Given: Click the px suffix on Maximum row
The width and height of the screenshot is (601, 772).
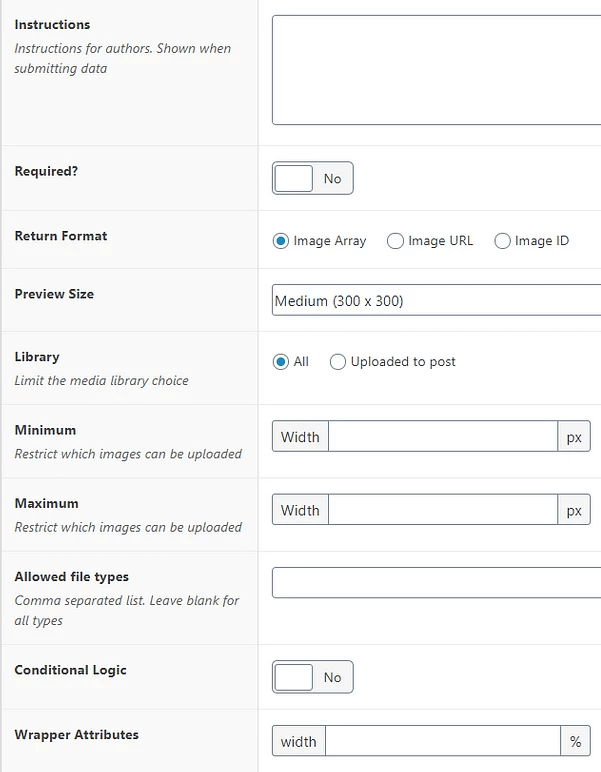Looking at the screenshot, I should tap(574, 510).
